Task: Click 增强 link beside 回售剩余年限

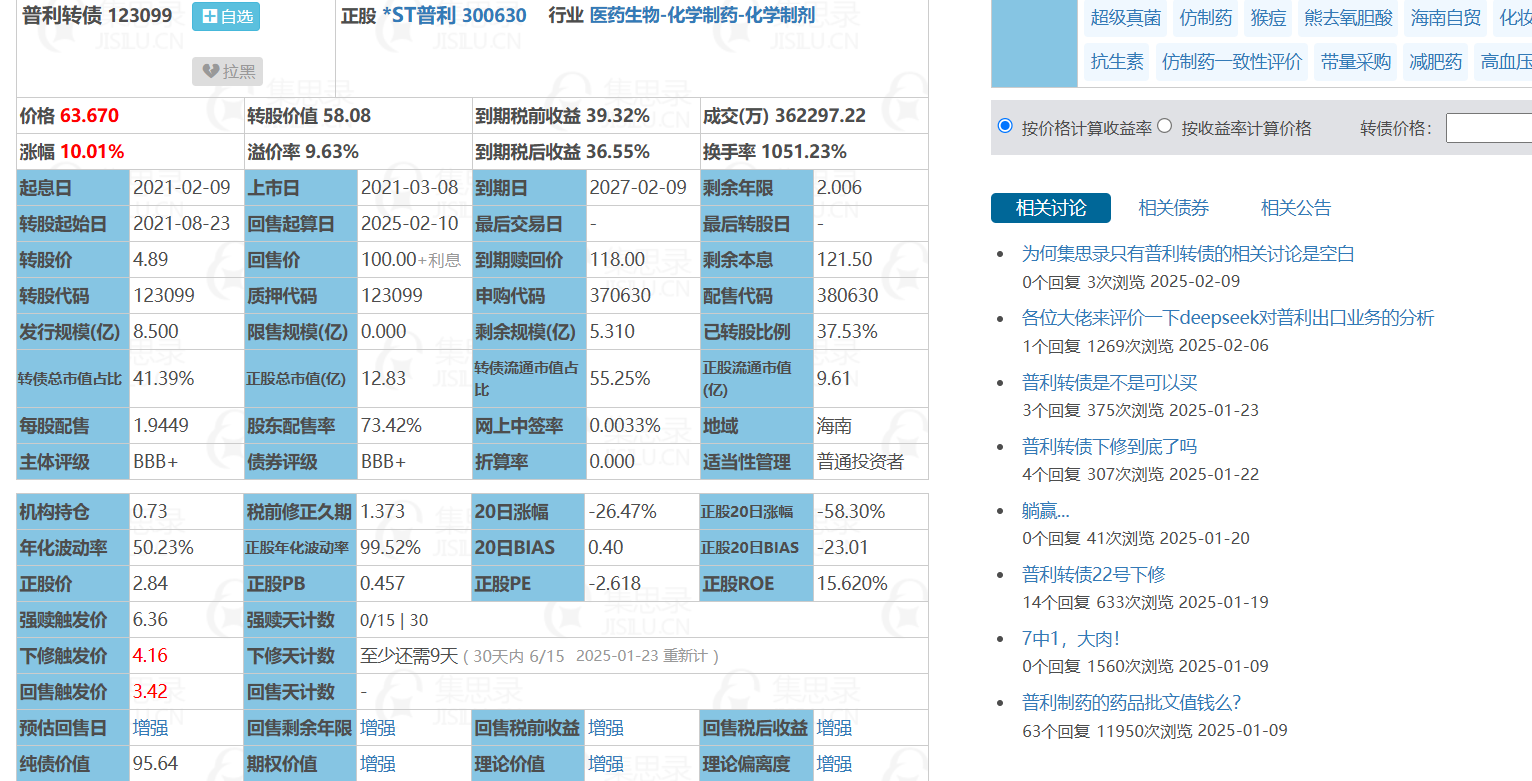Action: tap(378, 728)
